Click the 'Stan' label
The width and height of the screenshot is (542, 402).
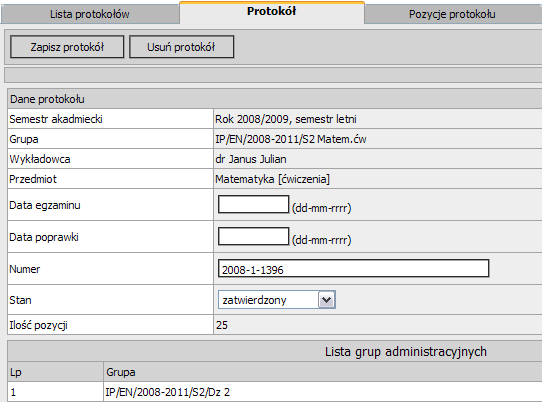pyautogui.click(x=20, y=300)
